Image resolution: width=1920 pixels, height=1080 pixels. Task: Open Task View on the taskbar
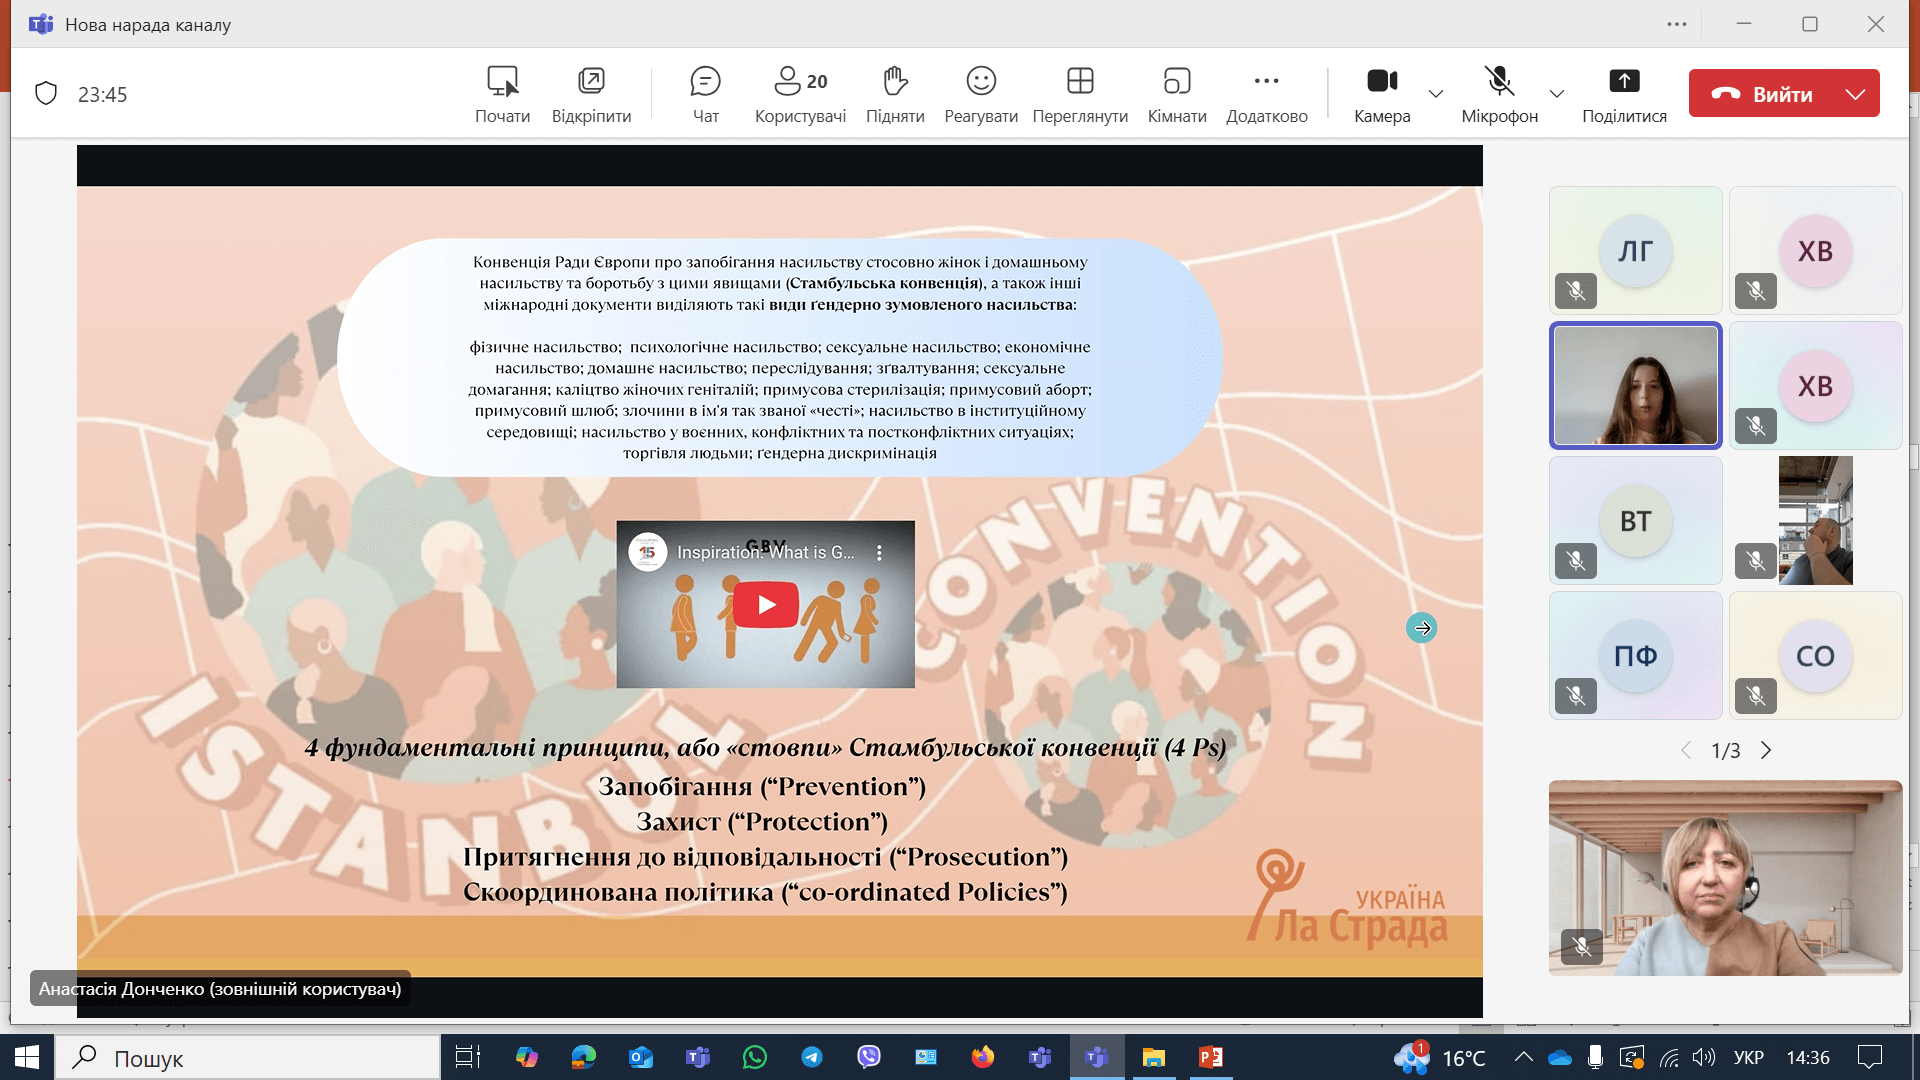[468, 1057]
